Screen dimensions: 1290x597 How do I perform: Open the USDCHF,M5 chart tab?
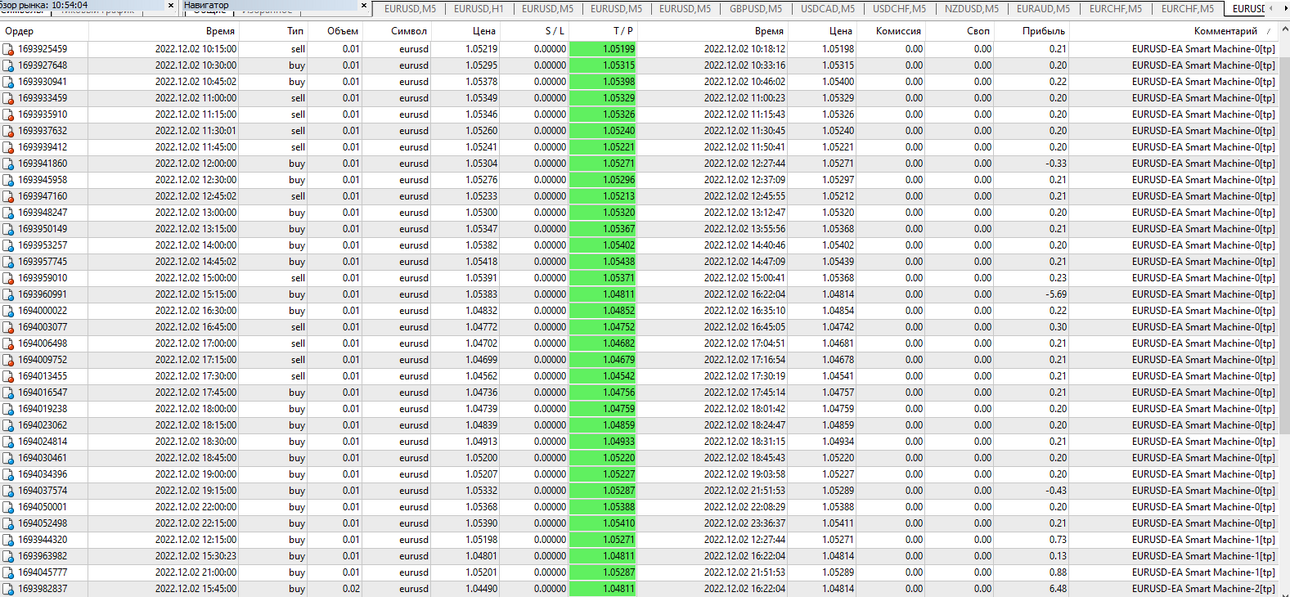[899, 8]
